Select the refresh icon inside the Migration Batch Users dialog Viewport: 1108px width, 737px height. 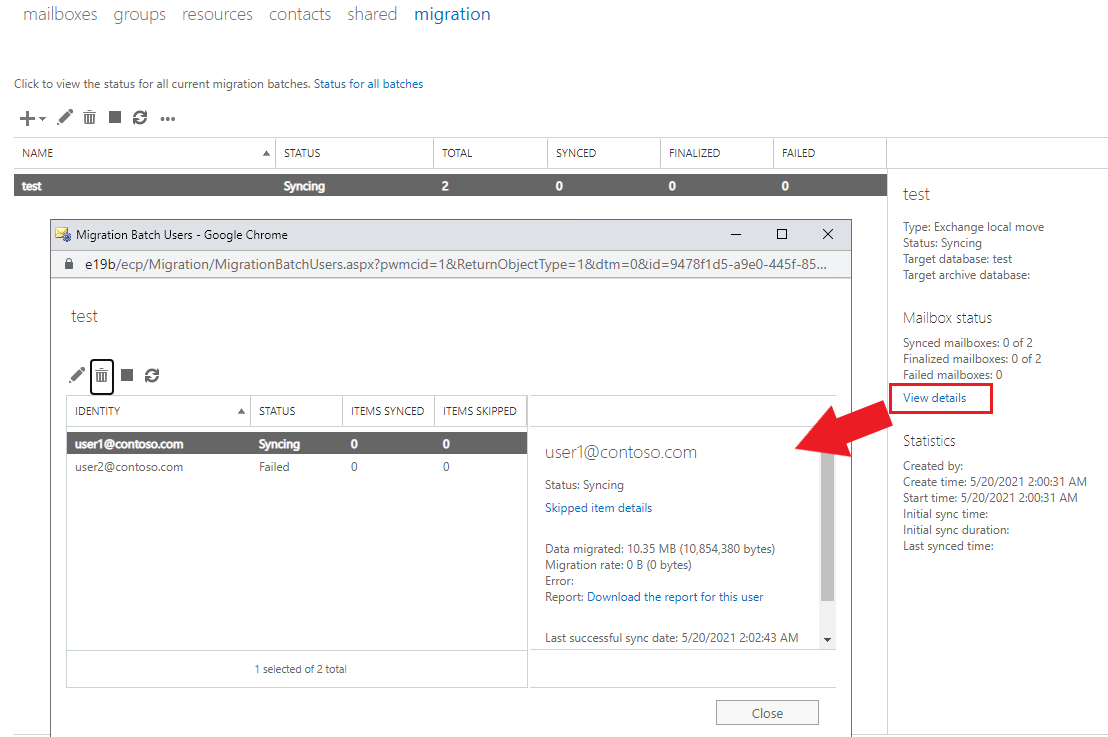tap(152, 375)
